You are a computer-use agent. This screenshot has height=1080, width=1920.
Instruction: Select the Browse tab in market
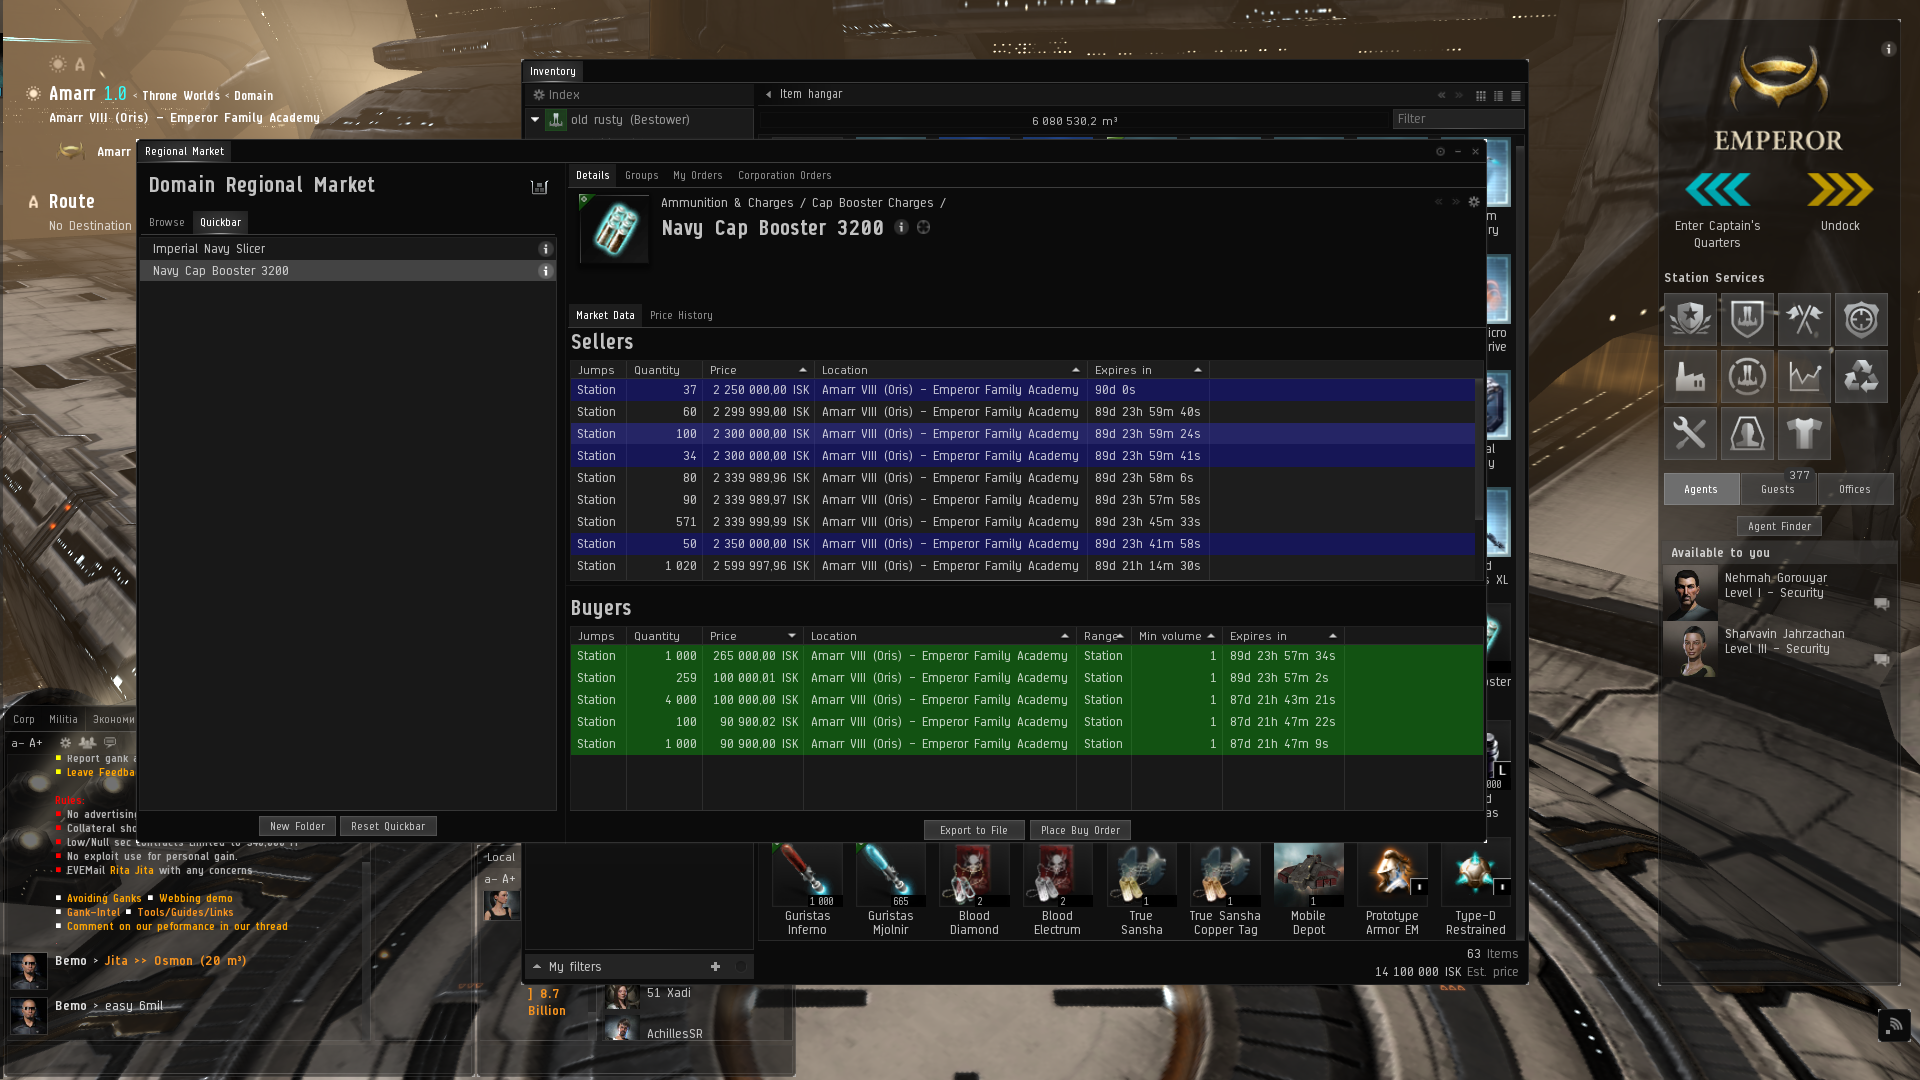click(166, 223)
